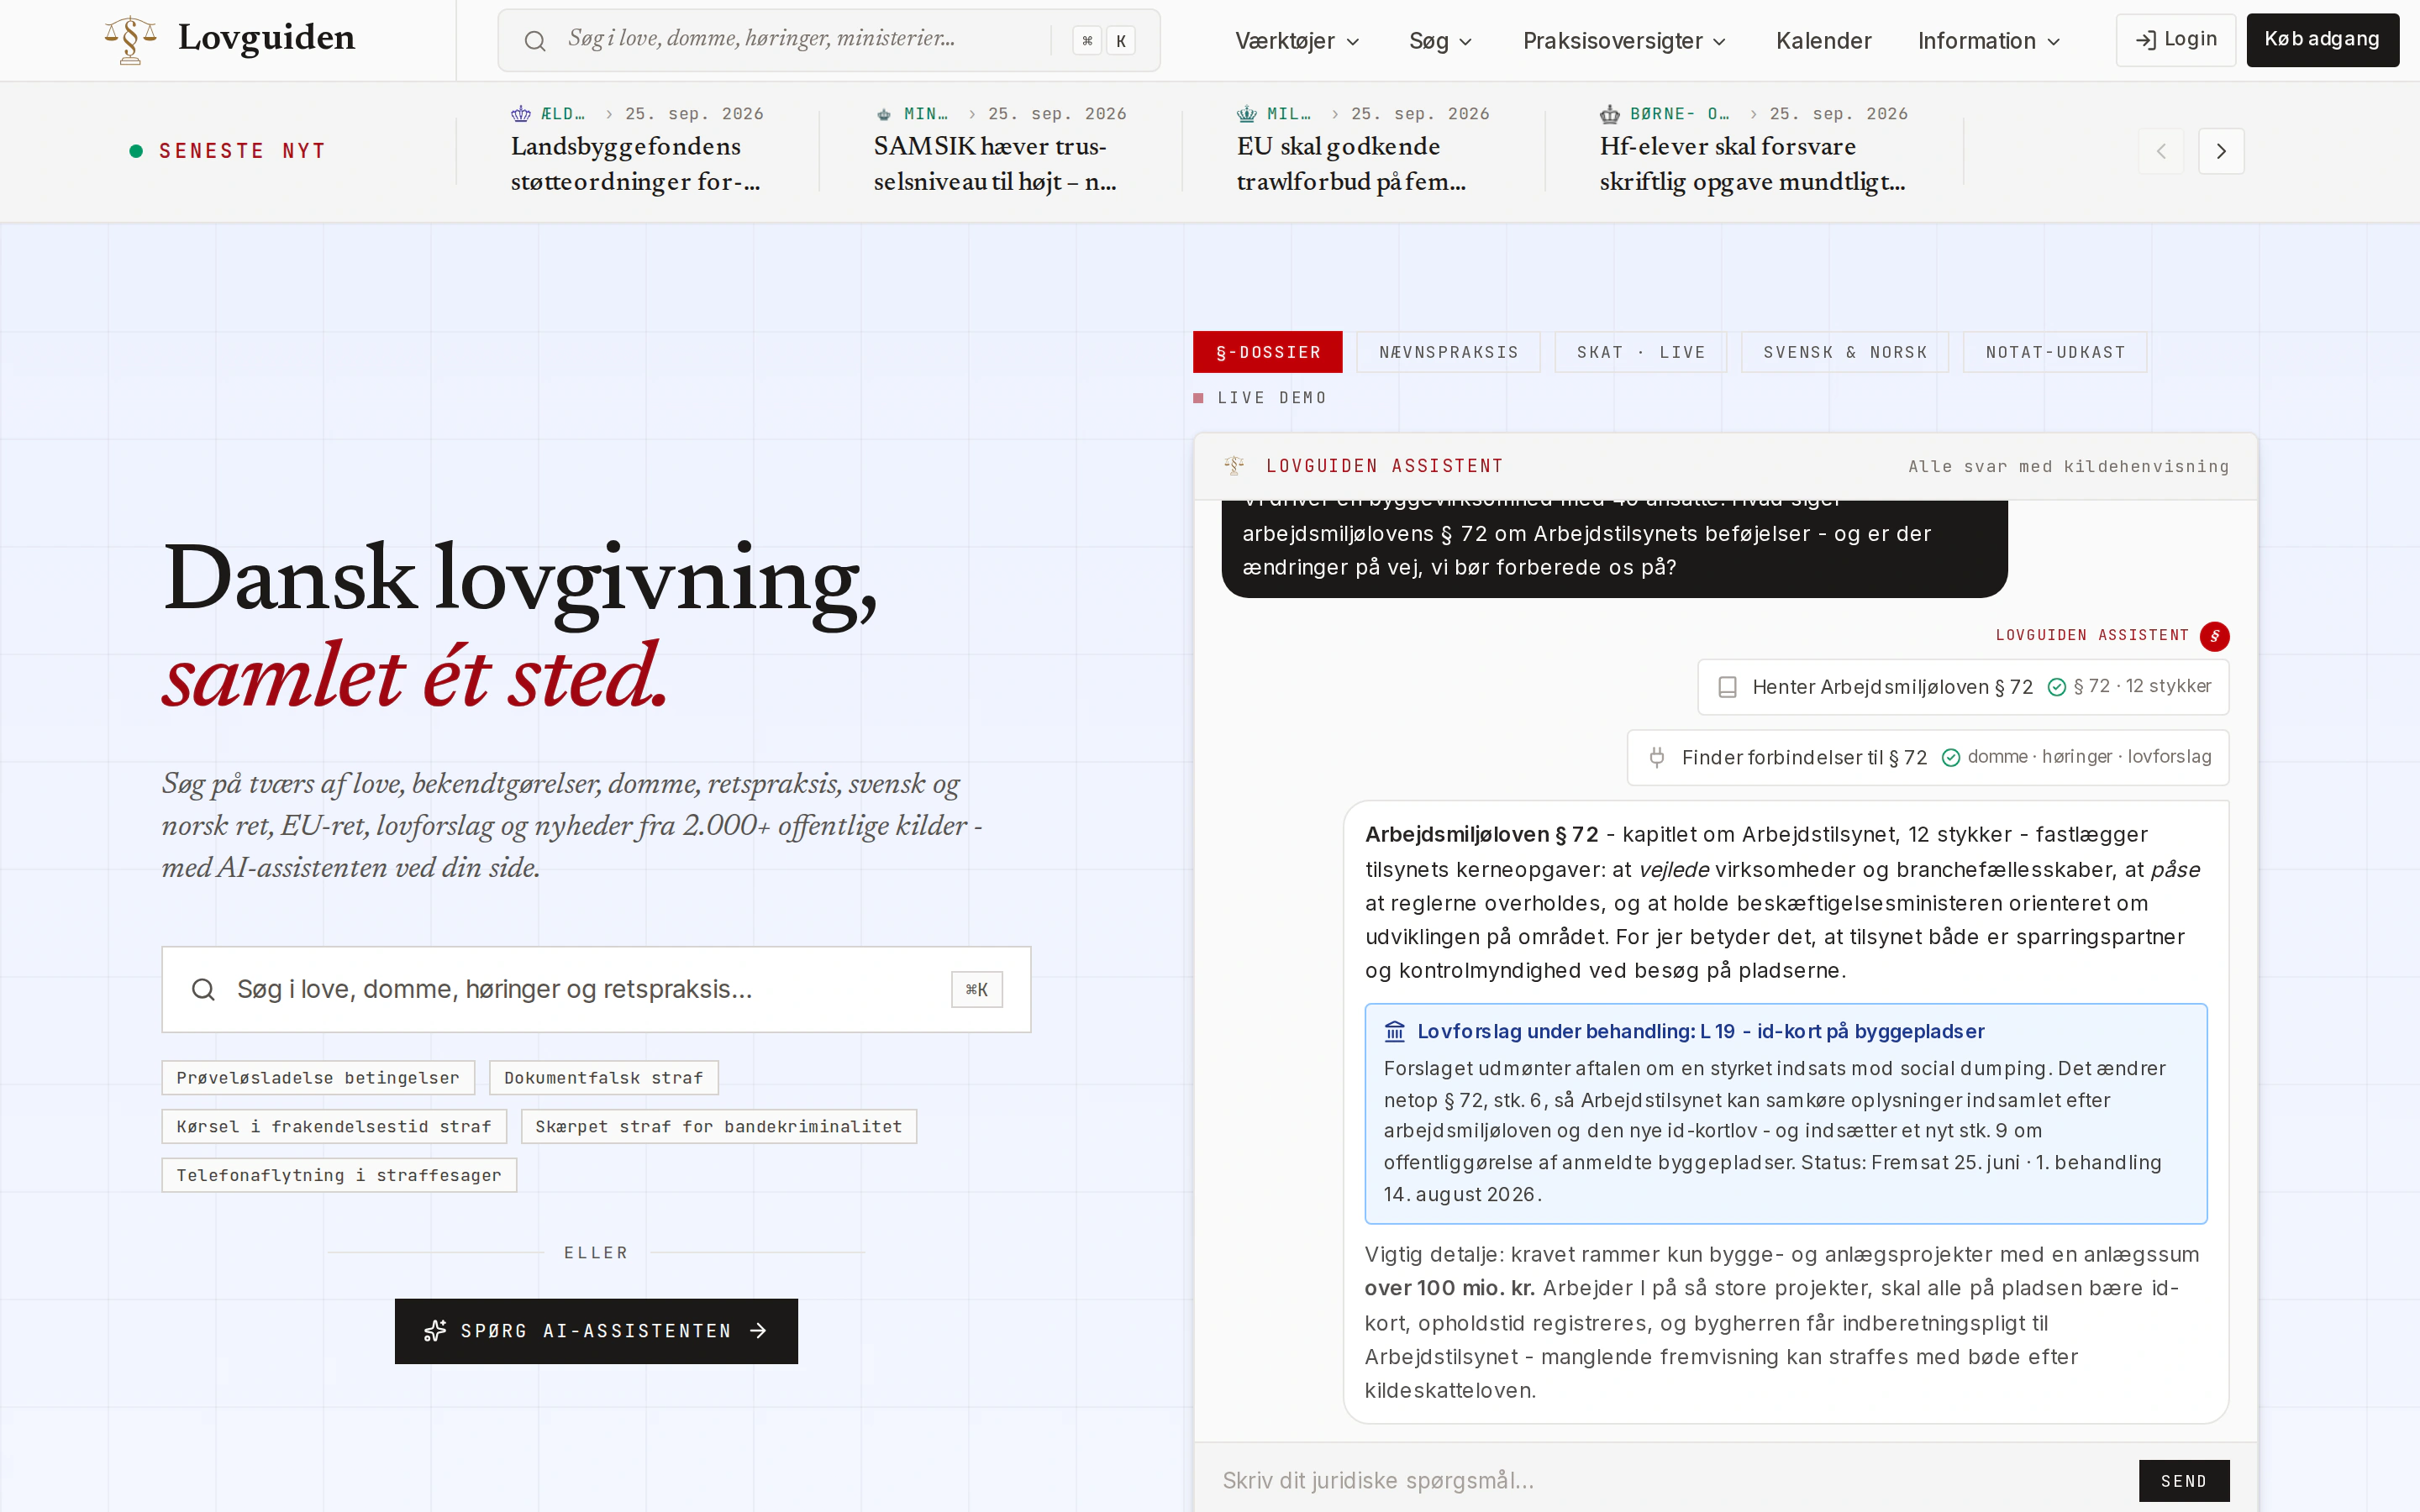Click the next arrow in the news ticker

point(2221,151)
